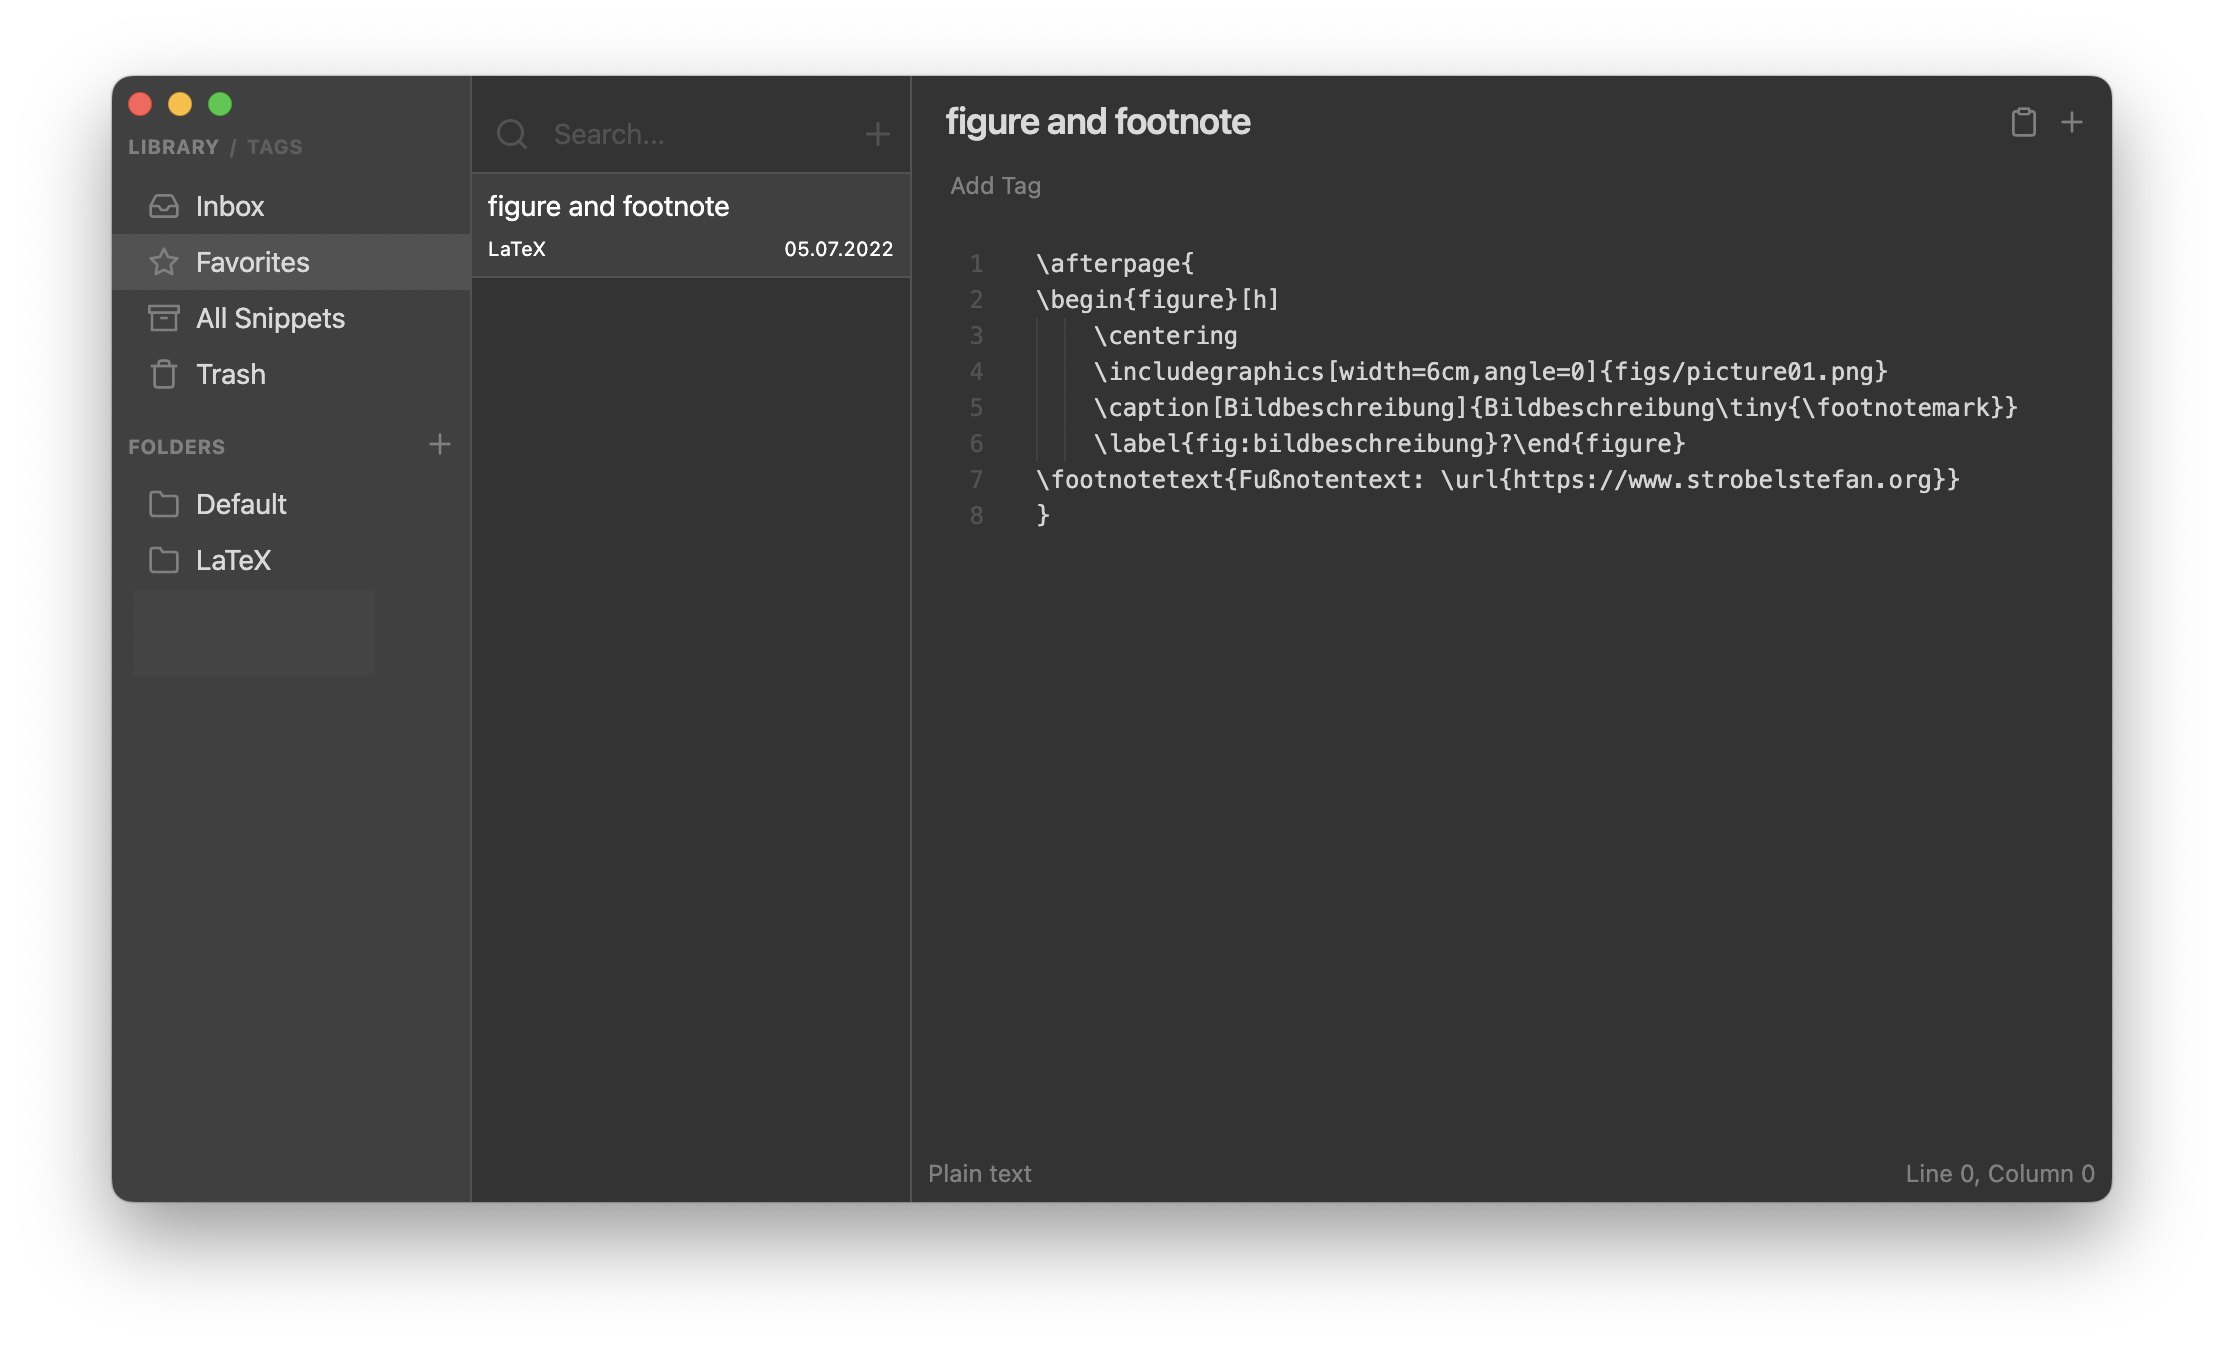Place cursor on line 7 of the snippet

point(1400,479)
